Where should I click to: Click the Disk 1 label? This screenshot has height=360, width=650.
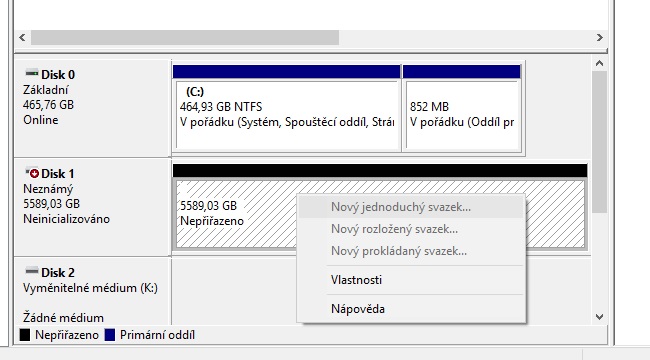(58, 174)
